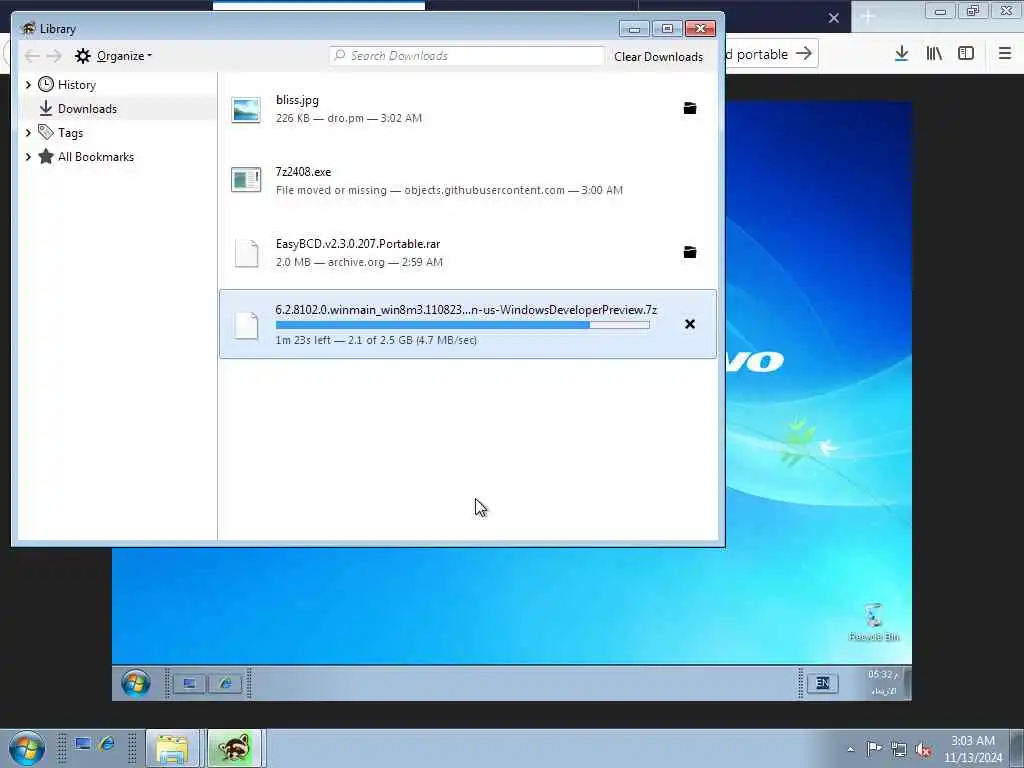Cancel the WindowsDeveloperPreview.7z download
This screenshot has width=1024, height=768.
click(x=690, y=324)
